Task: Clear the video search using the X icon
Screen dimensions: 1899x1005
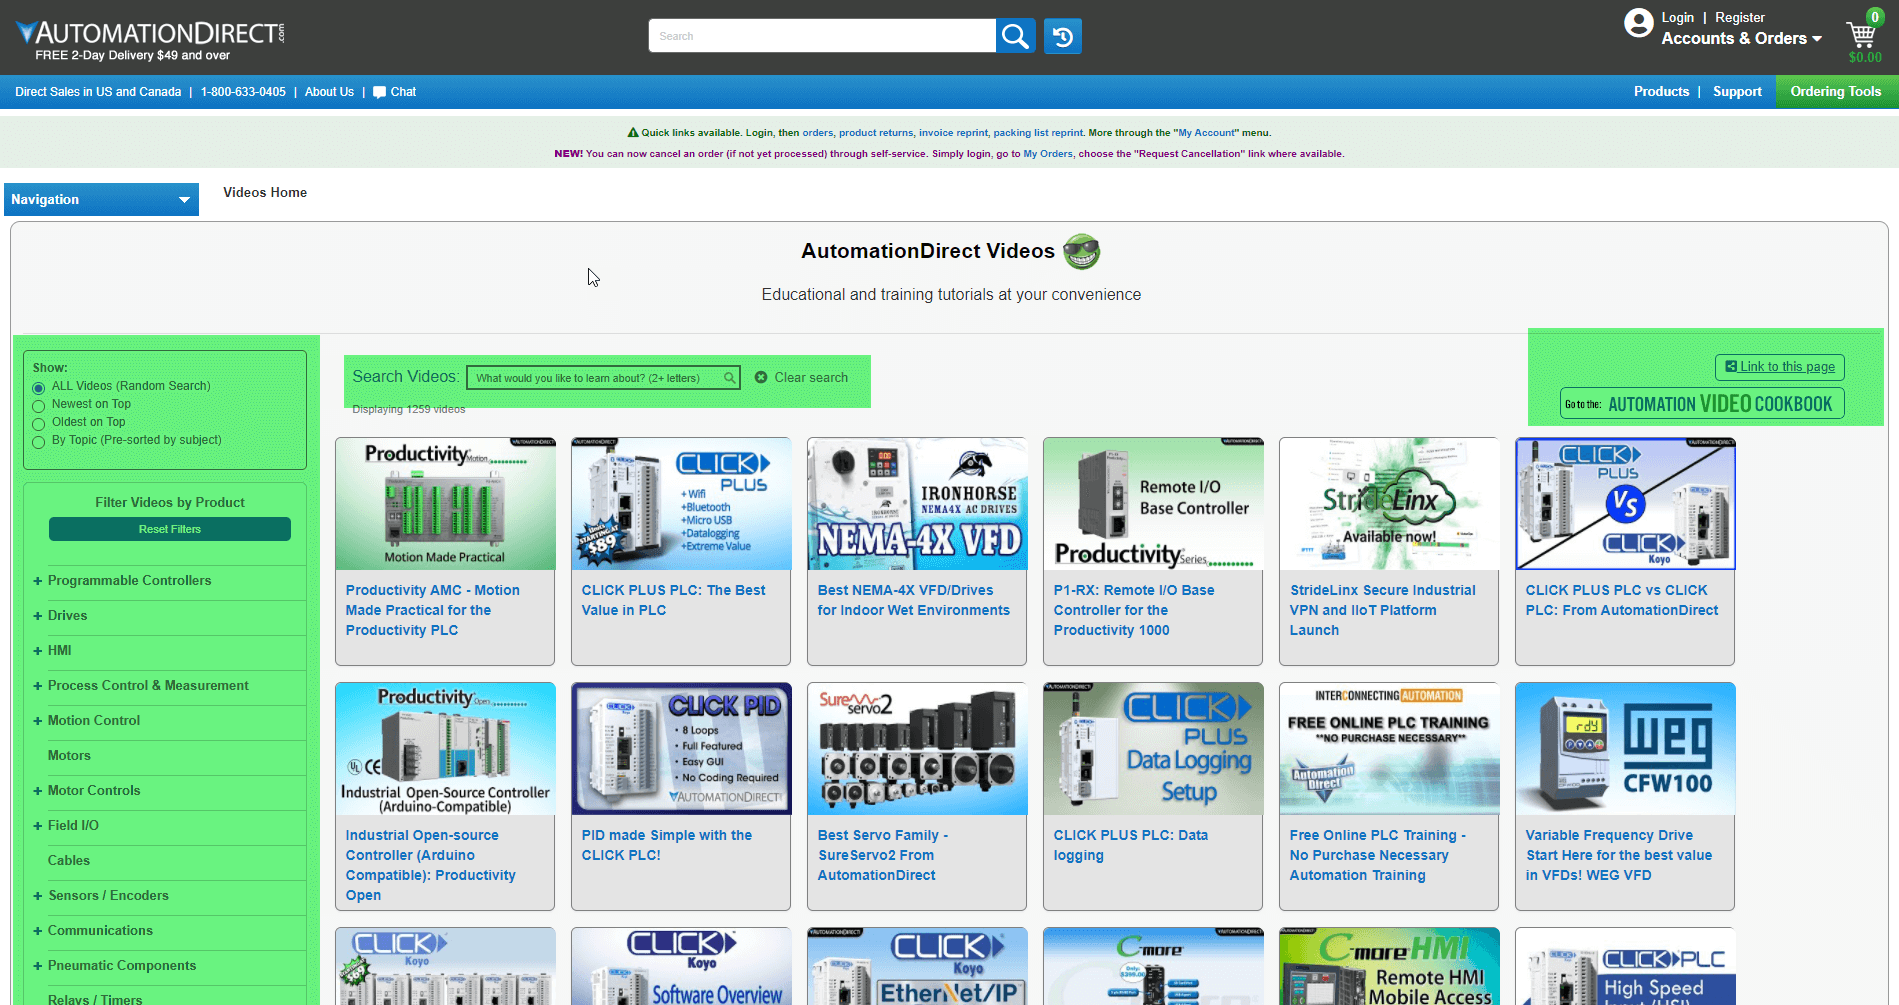Action: click(x=762, y=377)
